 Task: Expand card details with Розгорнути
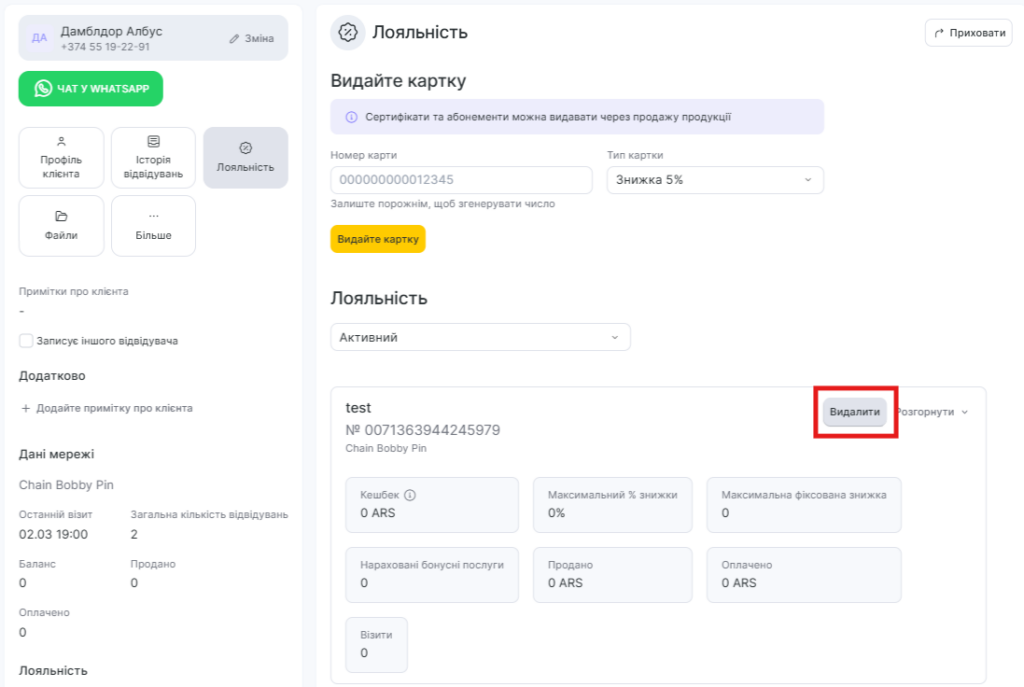[932, 412]
